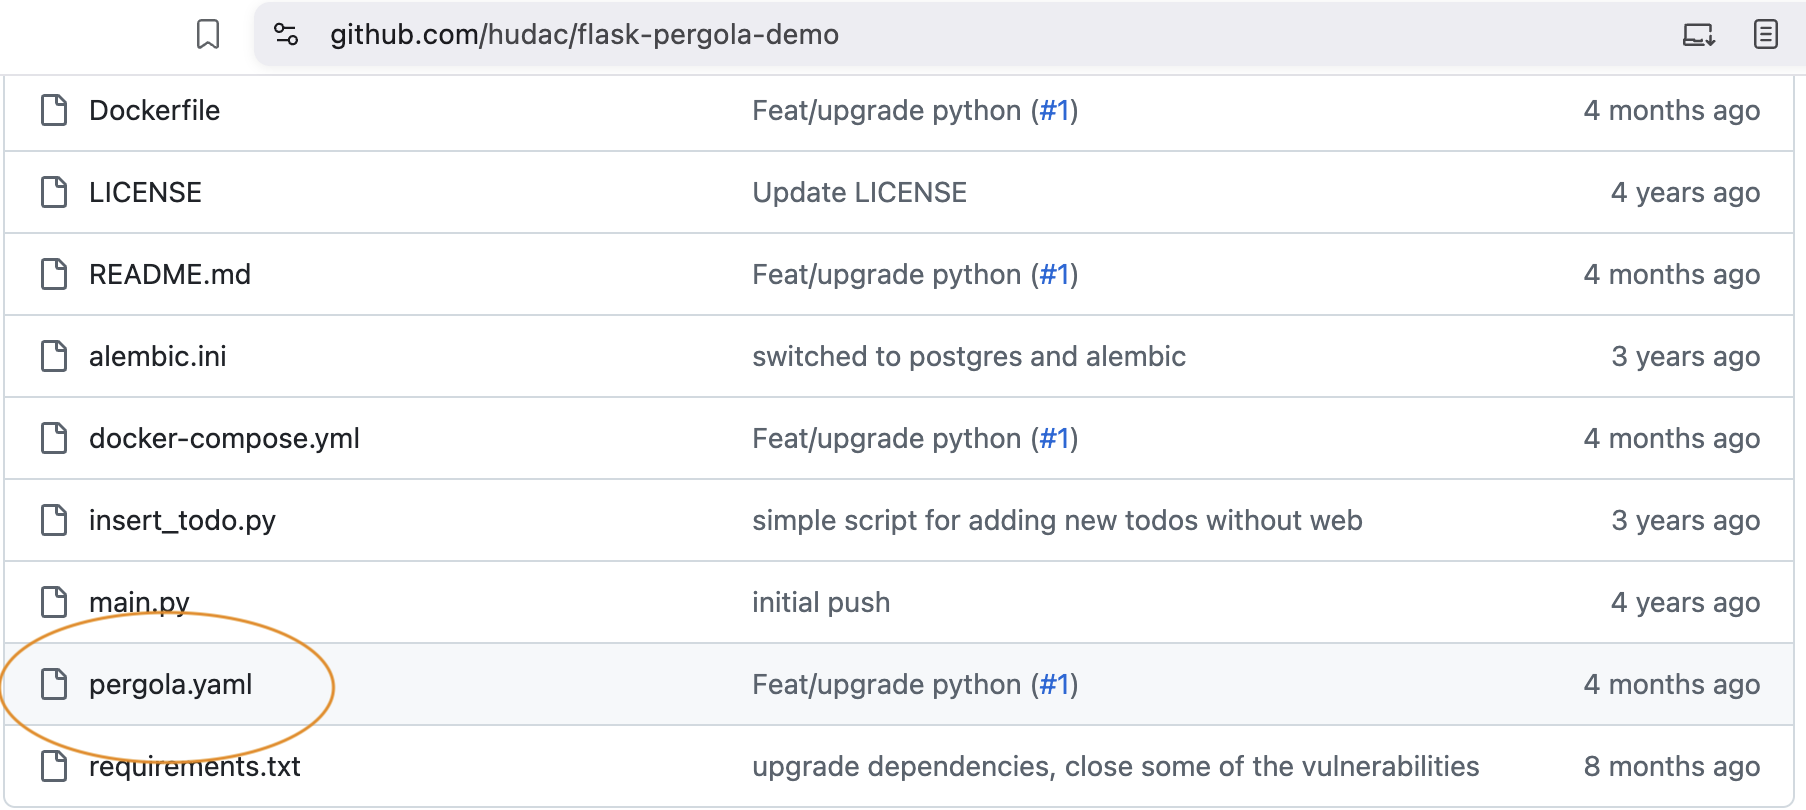Viewport: 1806px width, 810px height.
Task: Click the file icon beside Dockerfile
Action: [x=53, y=110]
